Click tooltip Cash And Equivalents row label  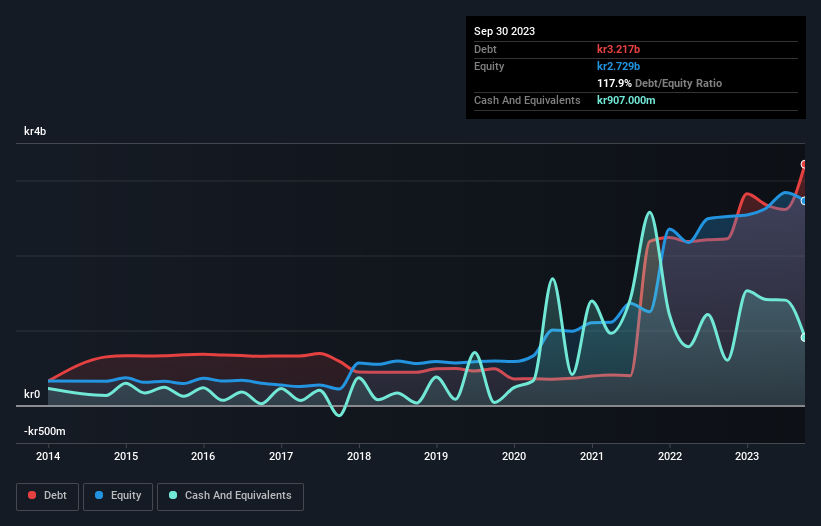tap(527, 100)
